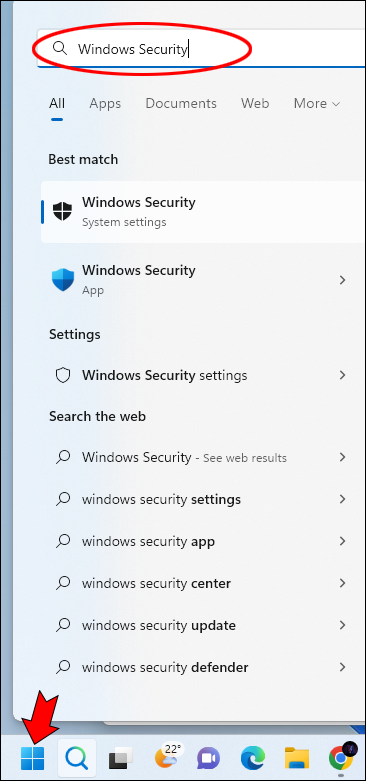The image size is (366, 781).
Task: Launch Google Chrome from the taskbar
Action: point(342,758)
